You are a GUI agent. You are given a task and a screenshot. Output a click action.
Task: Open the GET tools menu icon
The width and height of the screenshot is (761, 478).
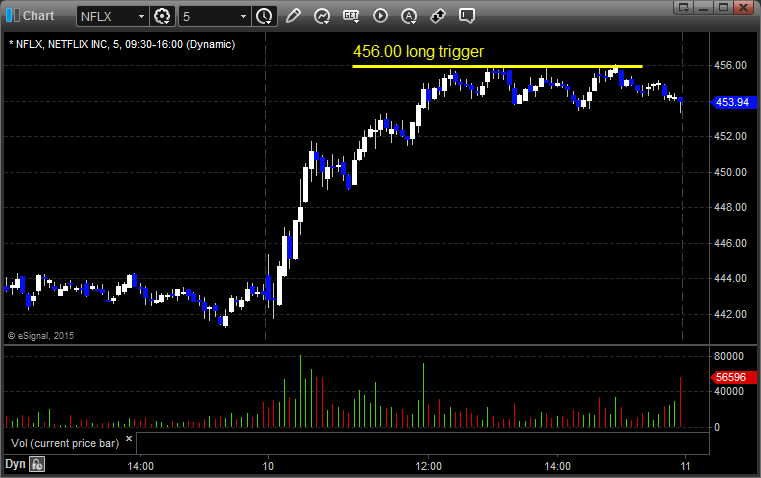pyautogui.click(x=351, y=16)
